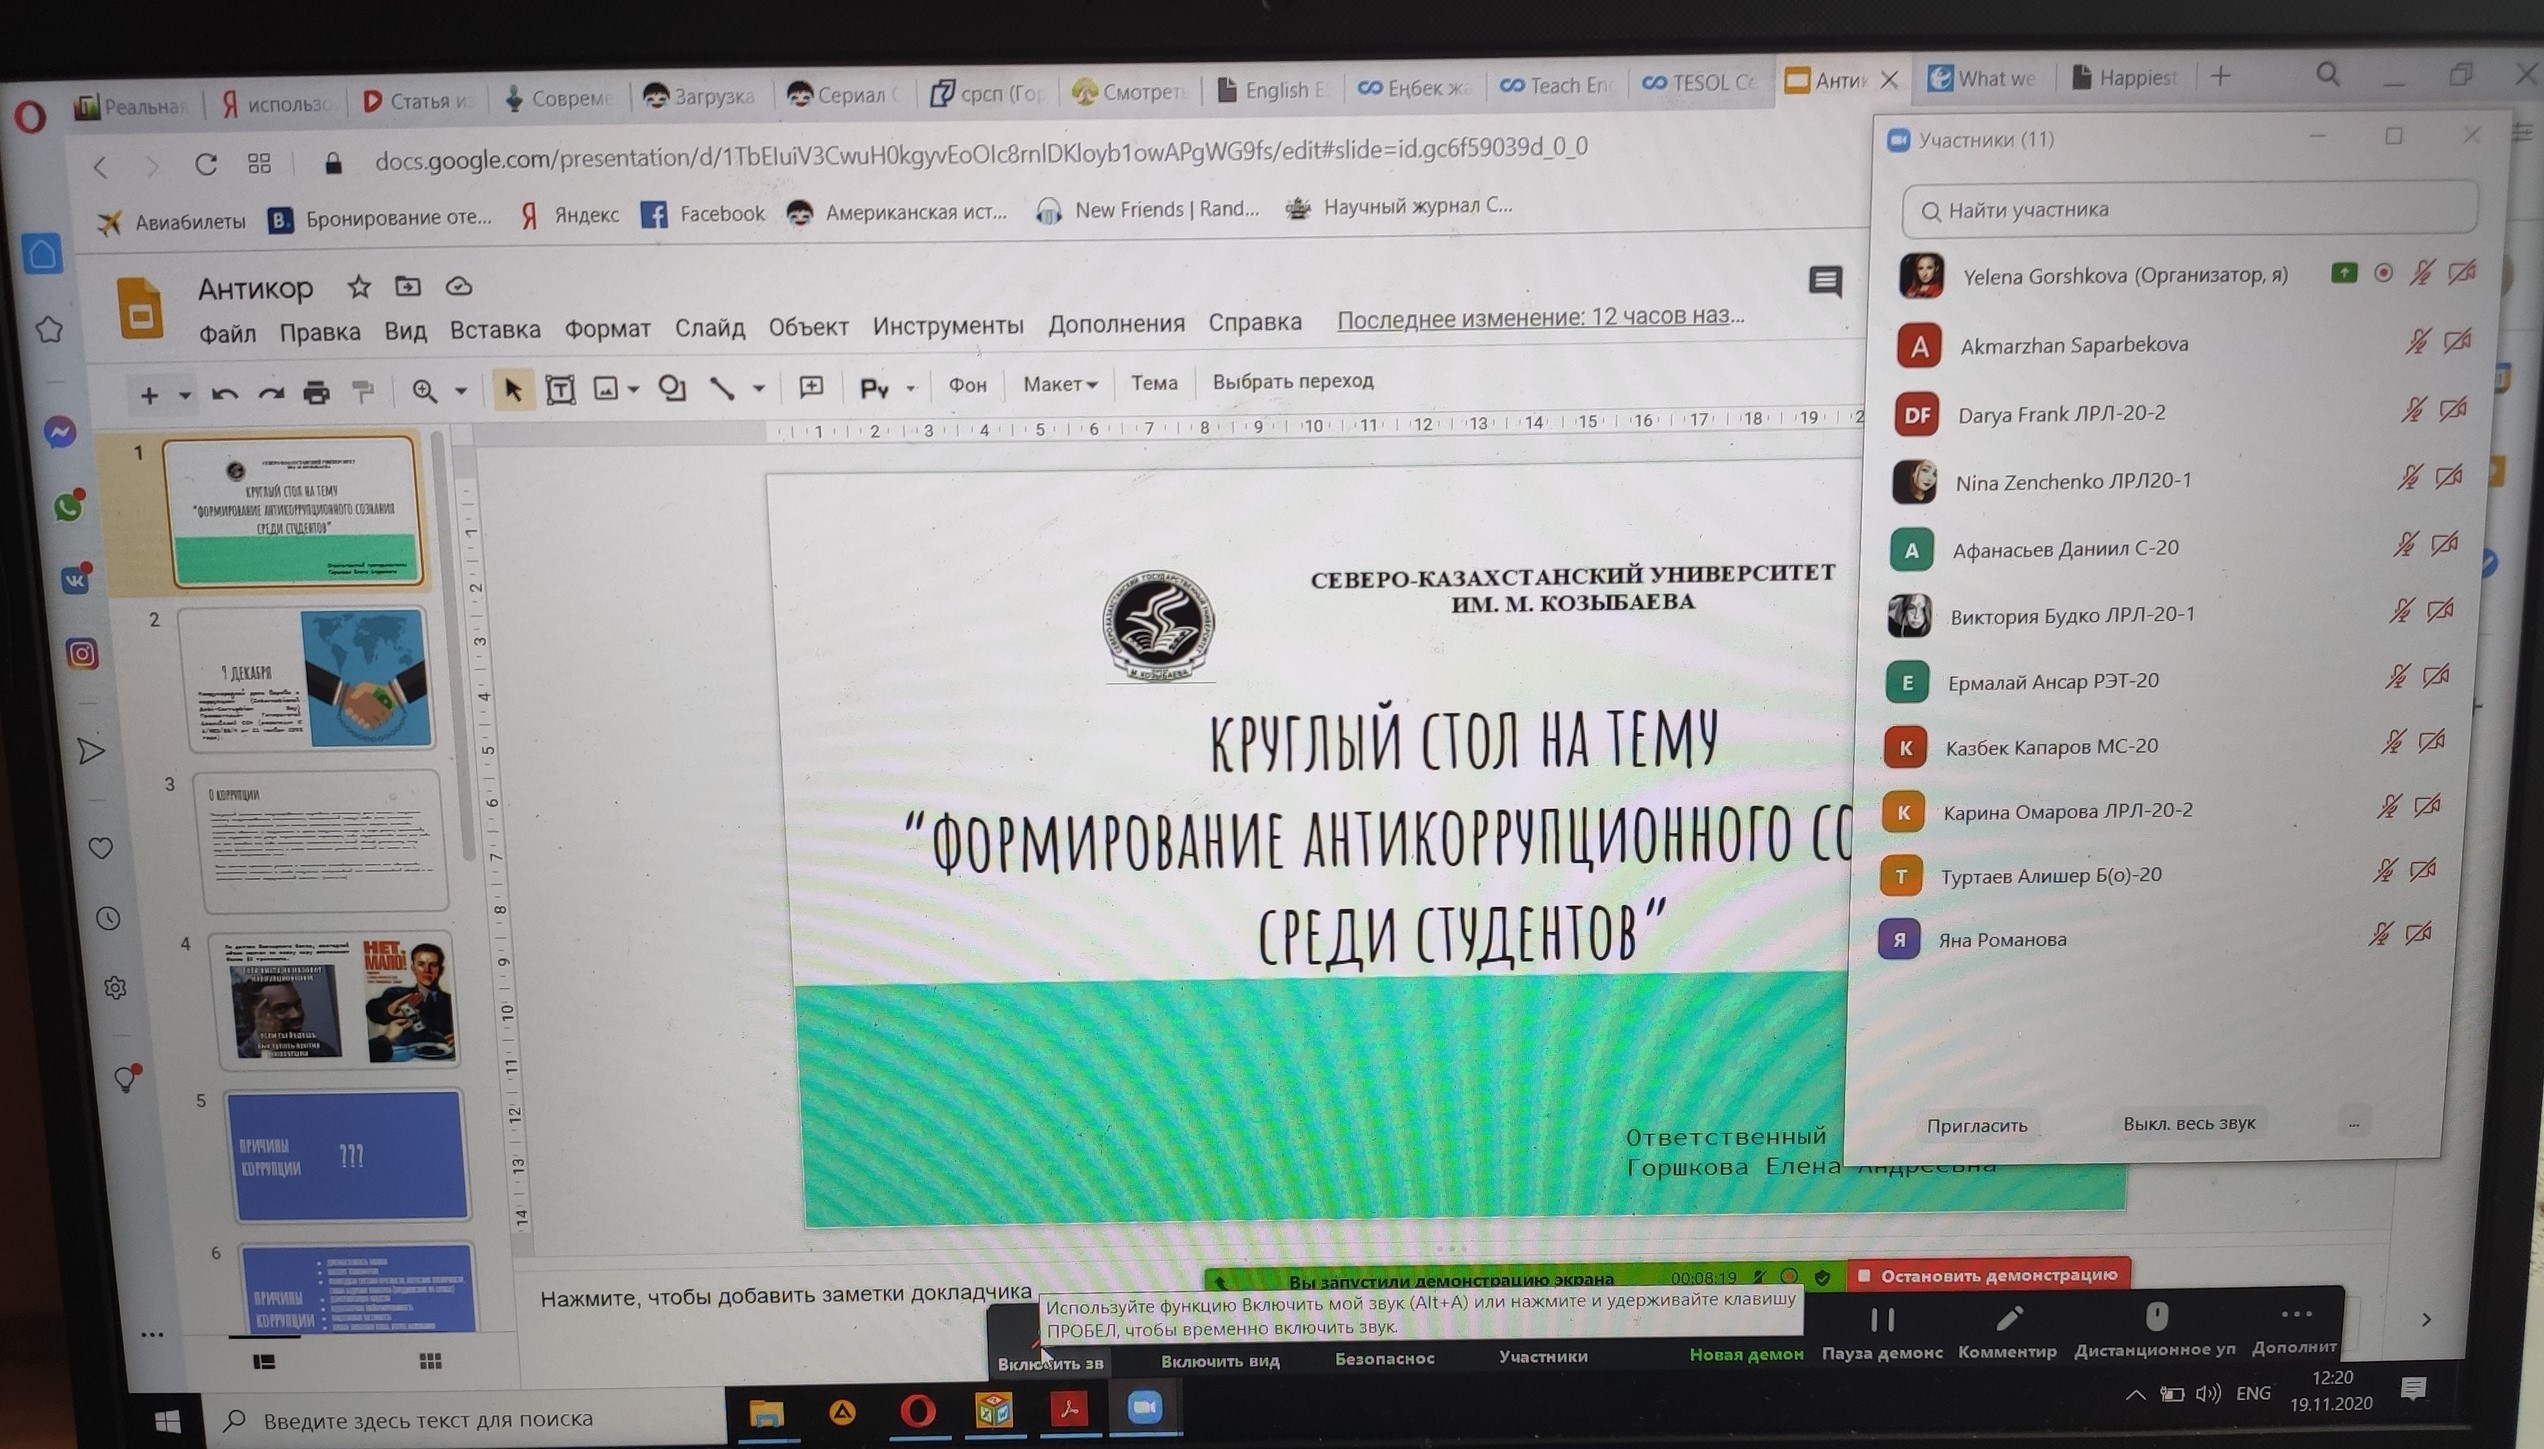The width and height of the screenshot is (2544, 1449).
Task: Switch to grid view at panel bottom
Action: [430, 1361]
